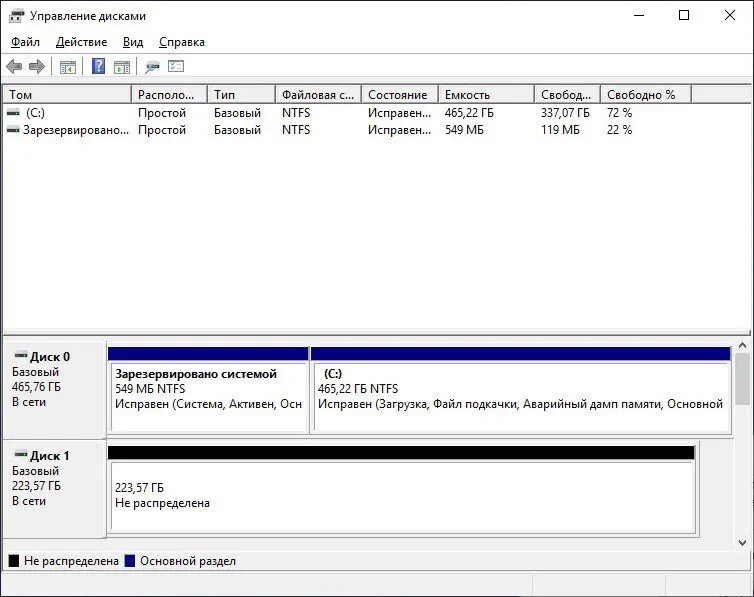The width and height of the screenshot is (754, 597).
Task: Click the rescan disks toolbar icon
Action: coord(152,67)
